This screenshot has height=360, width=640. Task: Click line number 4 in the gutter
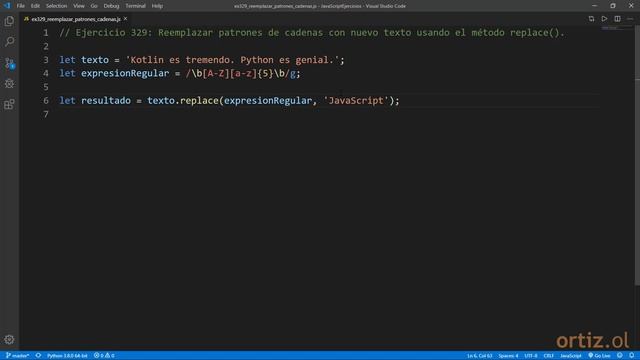[46, 73]
